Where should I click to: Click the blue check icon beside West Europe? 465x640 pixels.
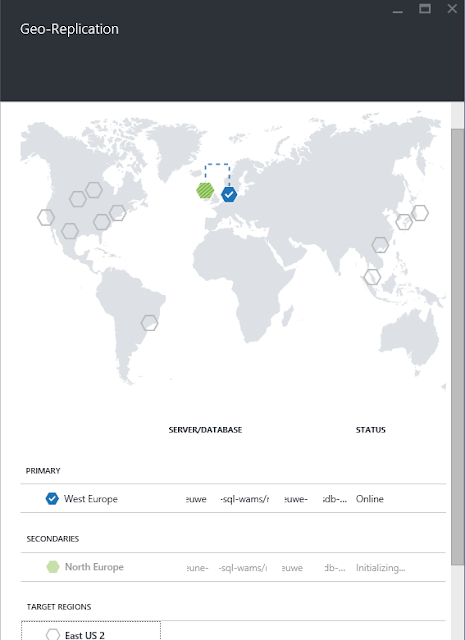point(52,499)
